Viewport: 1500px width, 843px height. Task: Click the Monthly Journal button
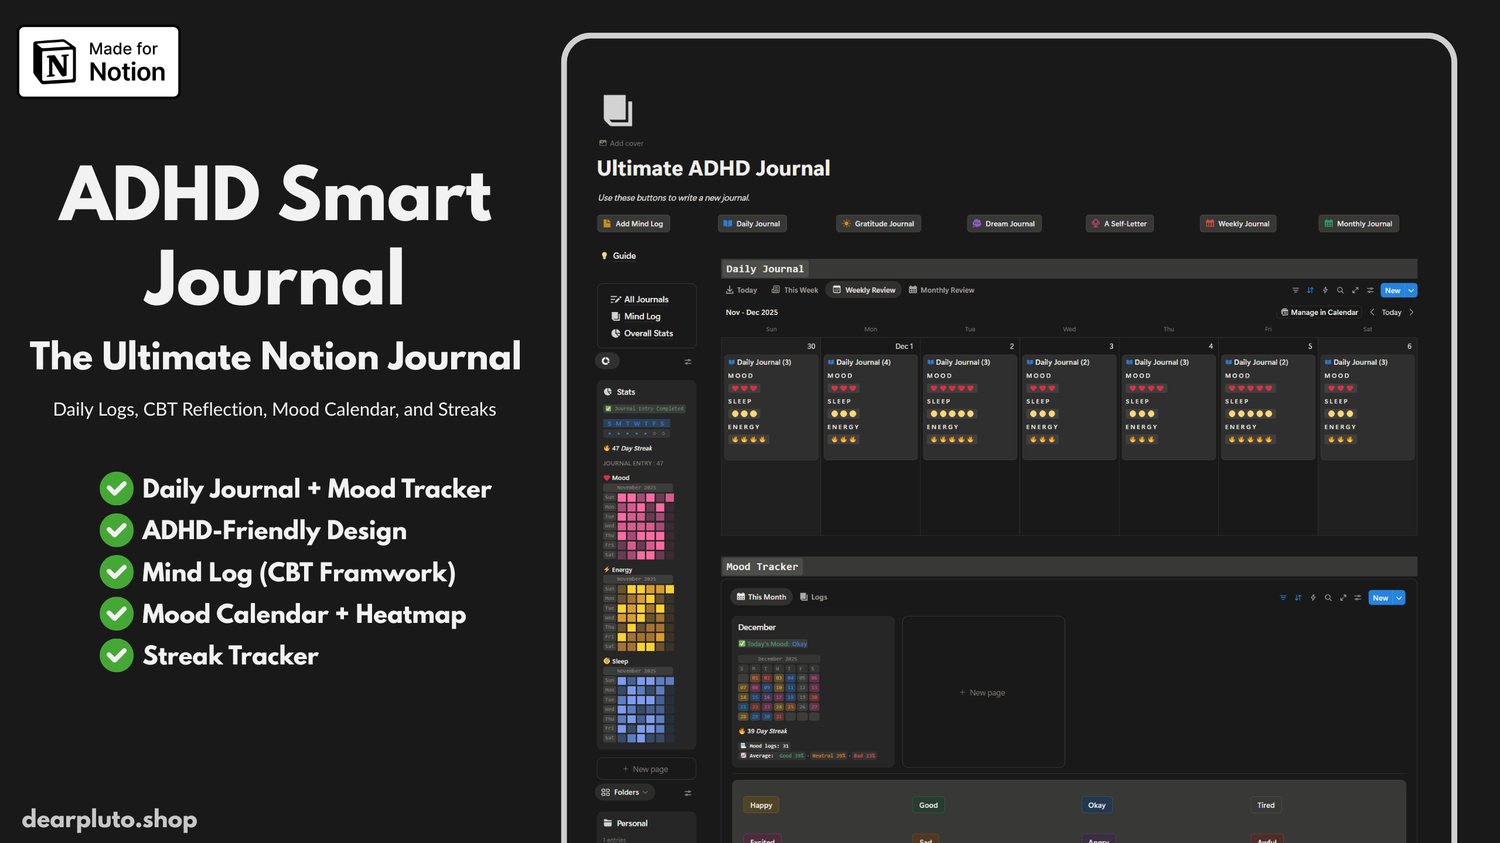pos(1358,224)
